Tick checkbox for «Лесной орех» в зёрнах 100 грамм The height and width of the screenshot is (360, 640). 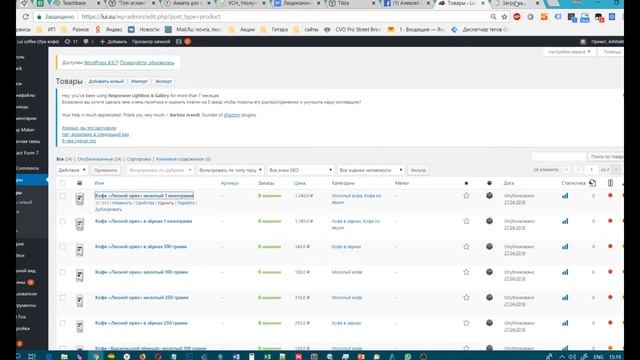62,247
